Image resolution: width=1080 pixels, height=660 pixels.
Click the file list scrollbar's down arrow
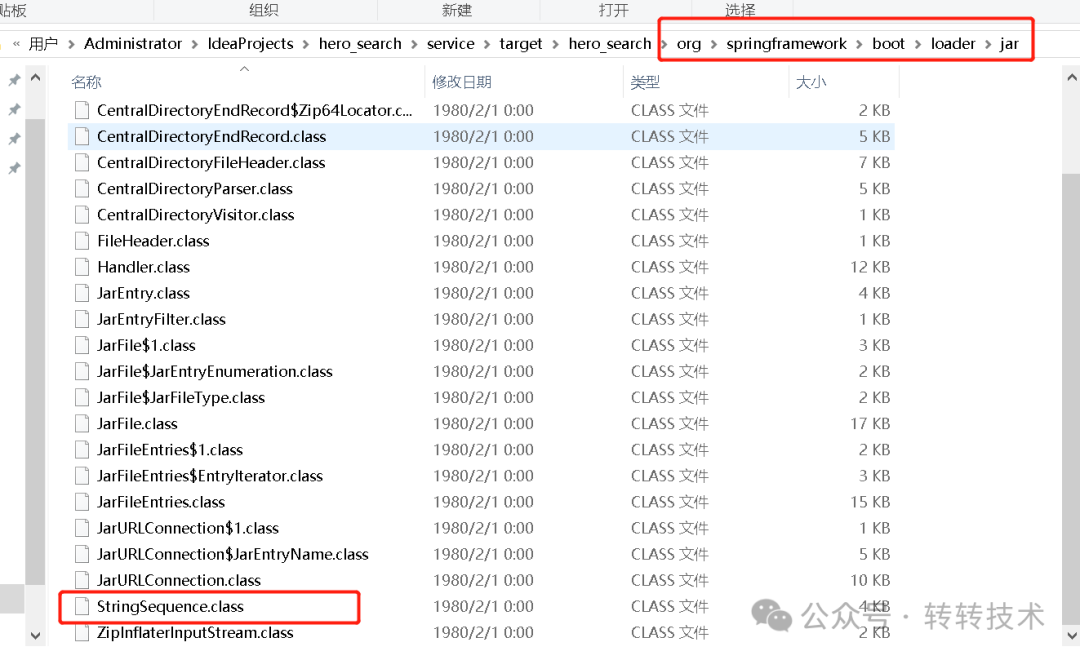click(x=1071, y=636)
